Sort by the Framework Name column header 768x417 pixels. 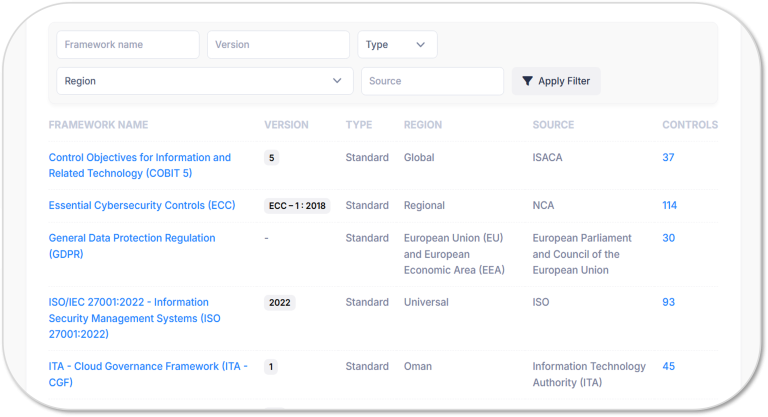[98, 125]
